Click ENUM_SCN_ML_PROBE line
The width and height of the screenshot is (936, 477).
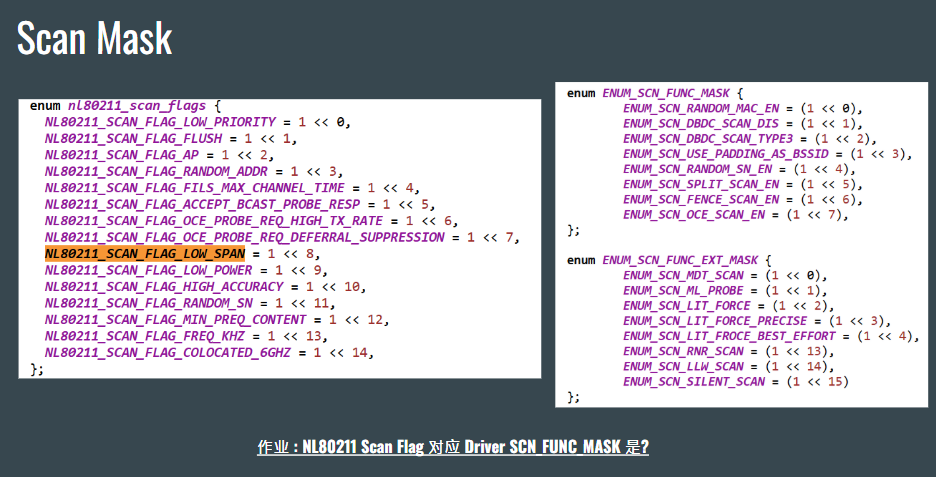(725, 291)
